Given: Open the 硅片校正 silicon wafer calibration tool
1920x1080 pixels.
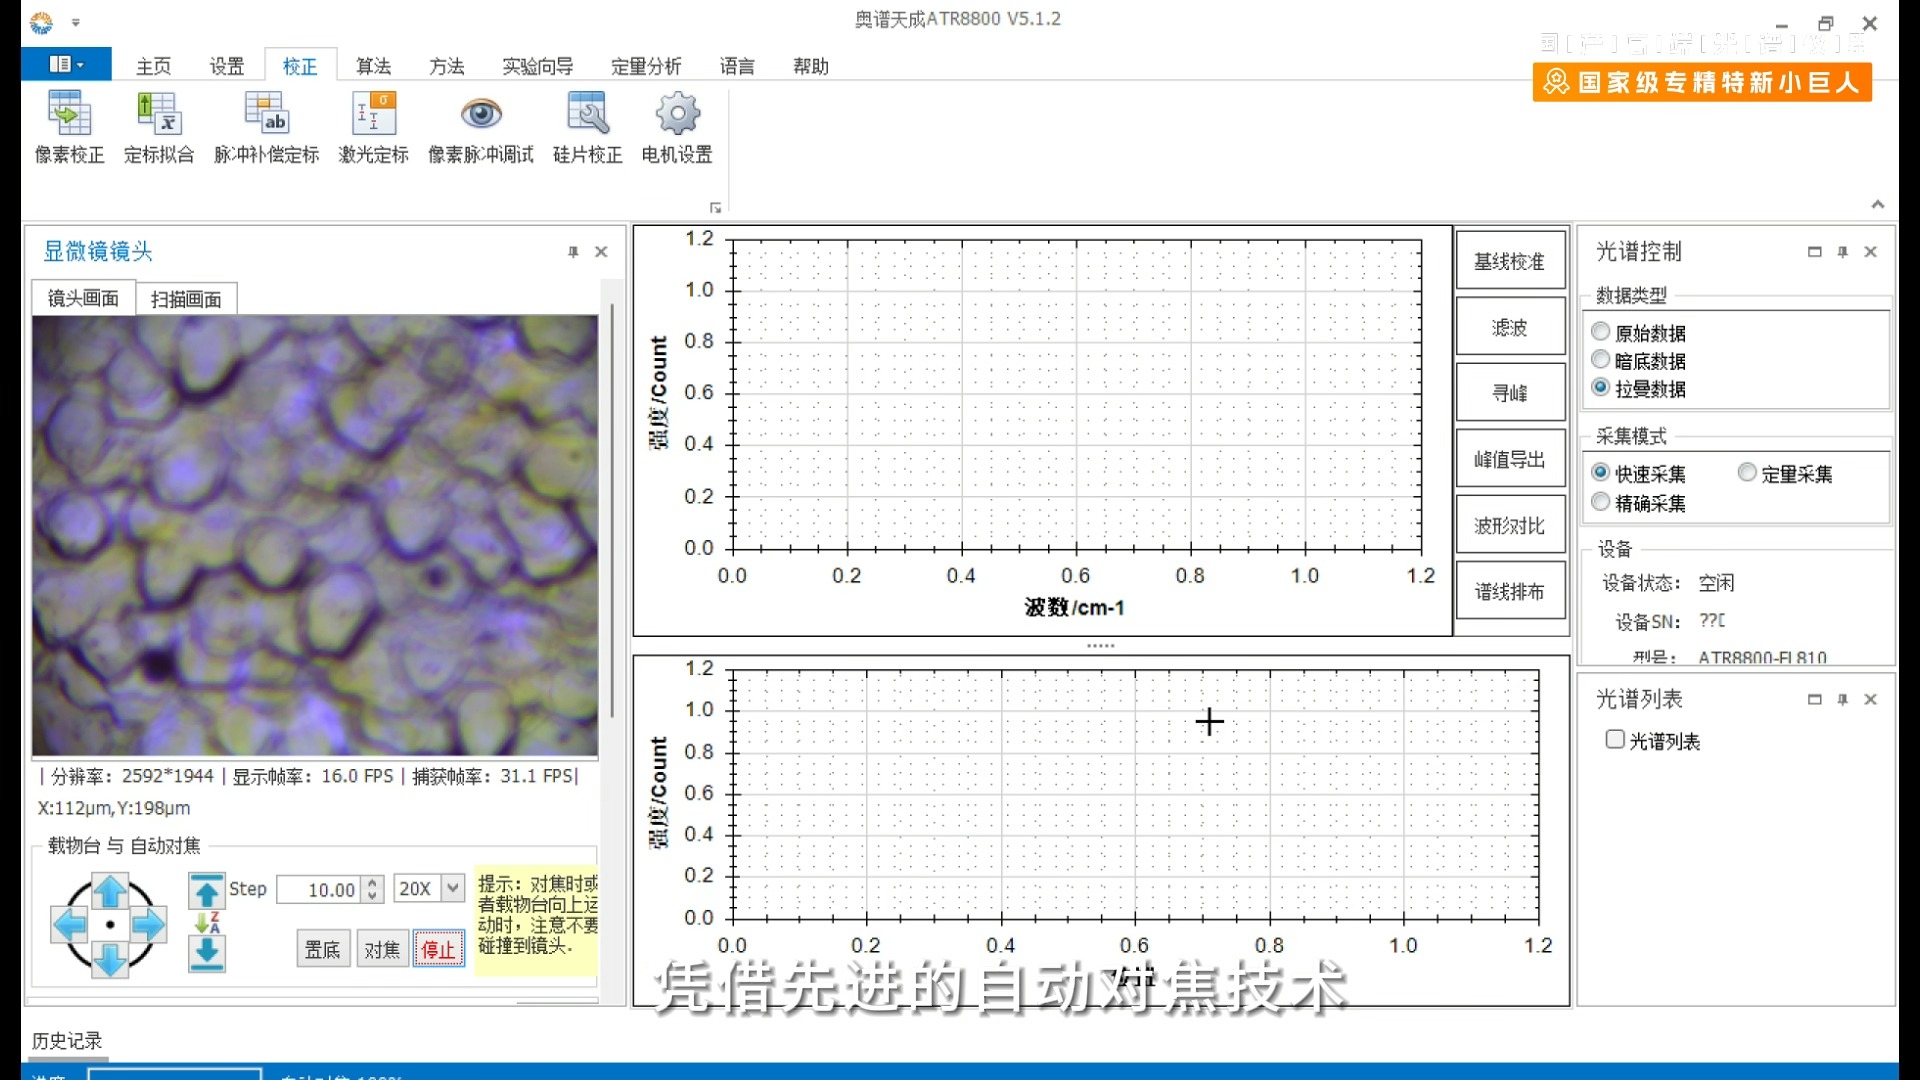Looking at the screenshot, I should [587, 128].
